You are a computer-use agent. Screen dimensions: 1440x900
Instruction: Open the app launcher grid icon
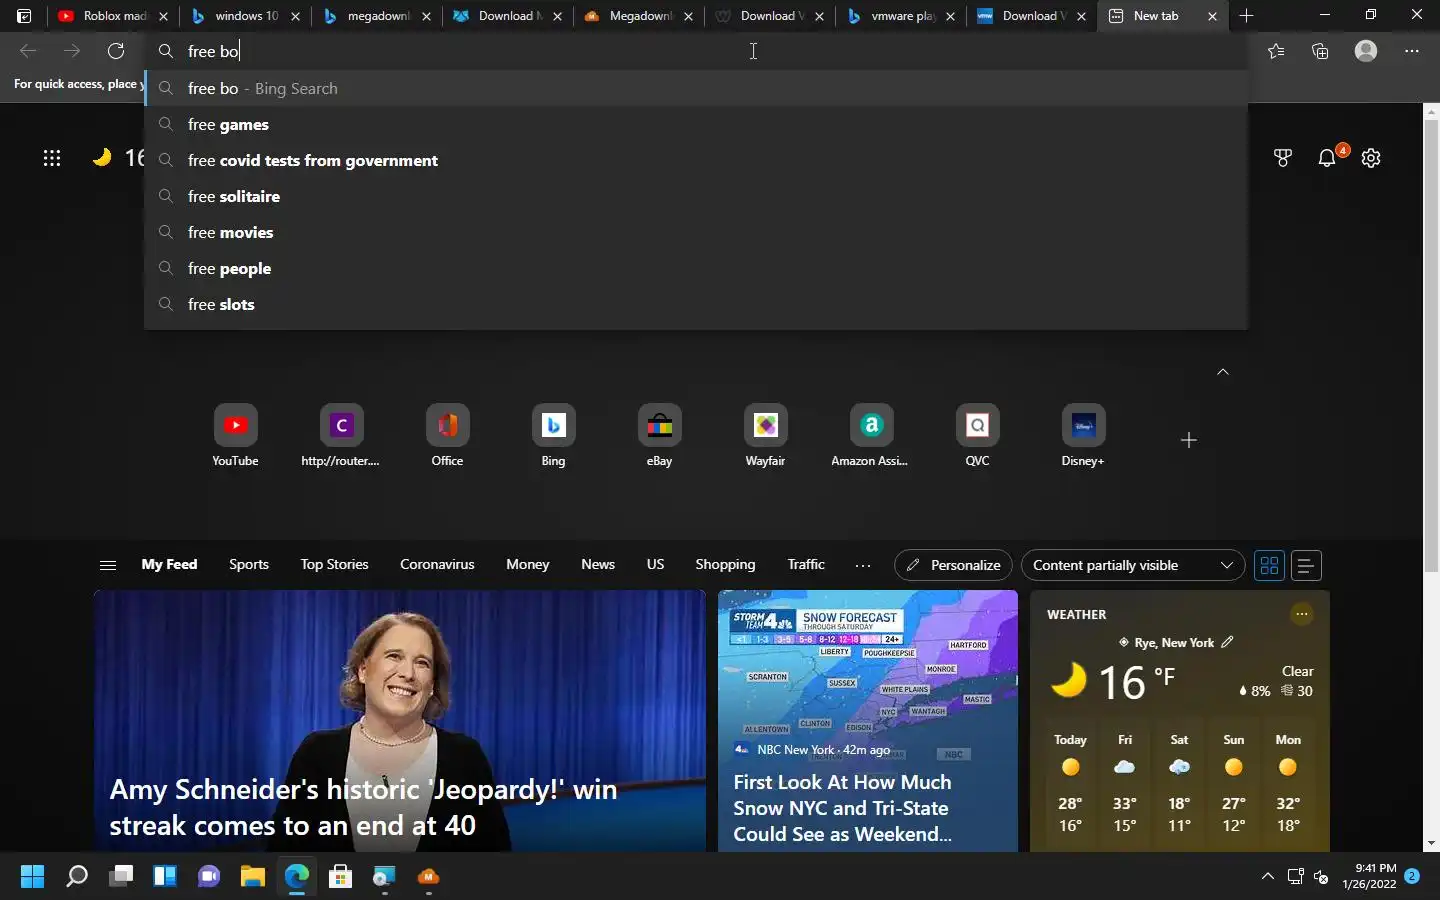(x=52, y=158)
